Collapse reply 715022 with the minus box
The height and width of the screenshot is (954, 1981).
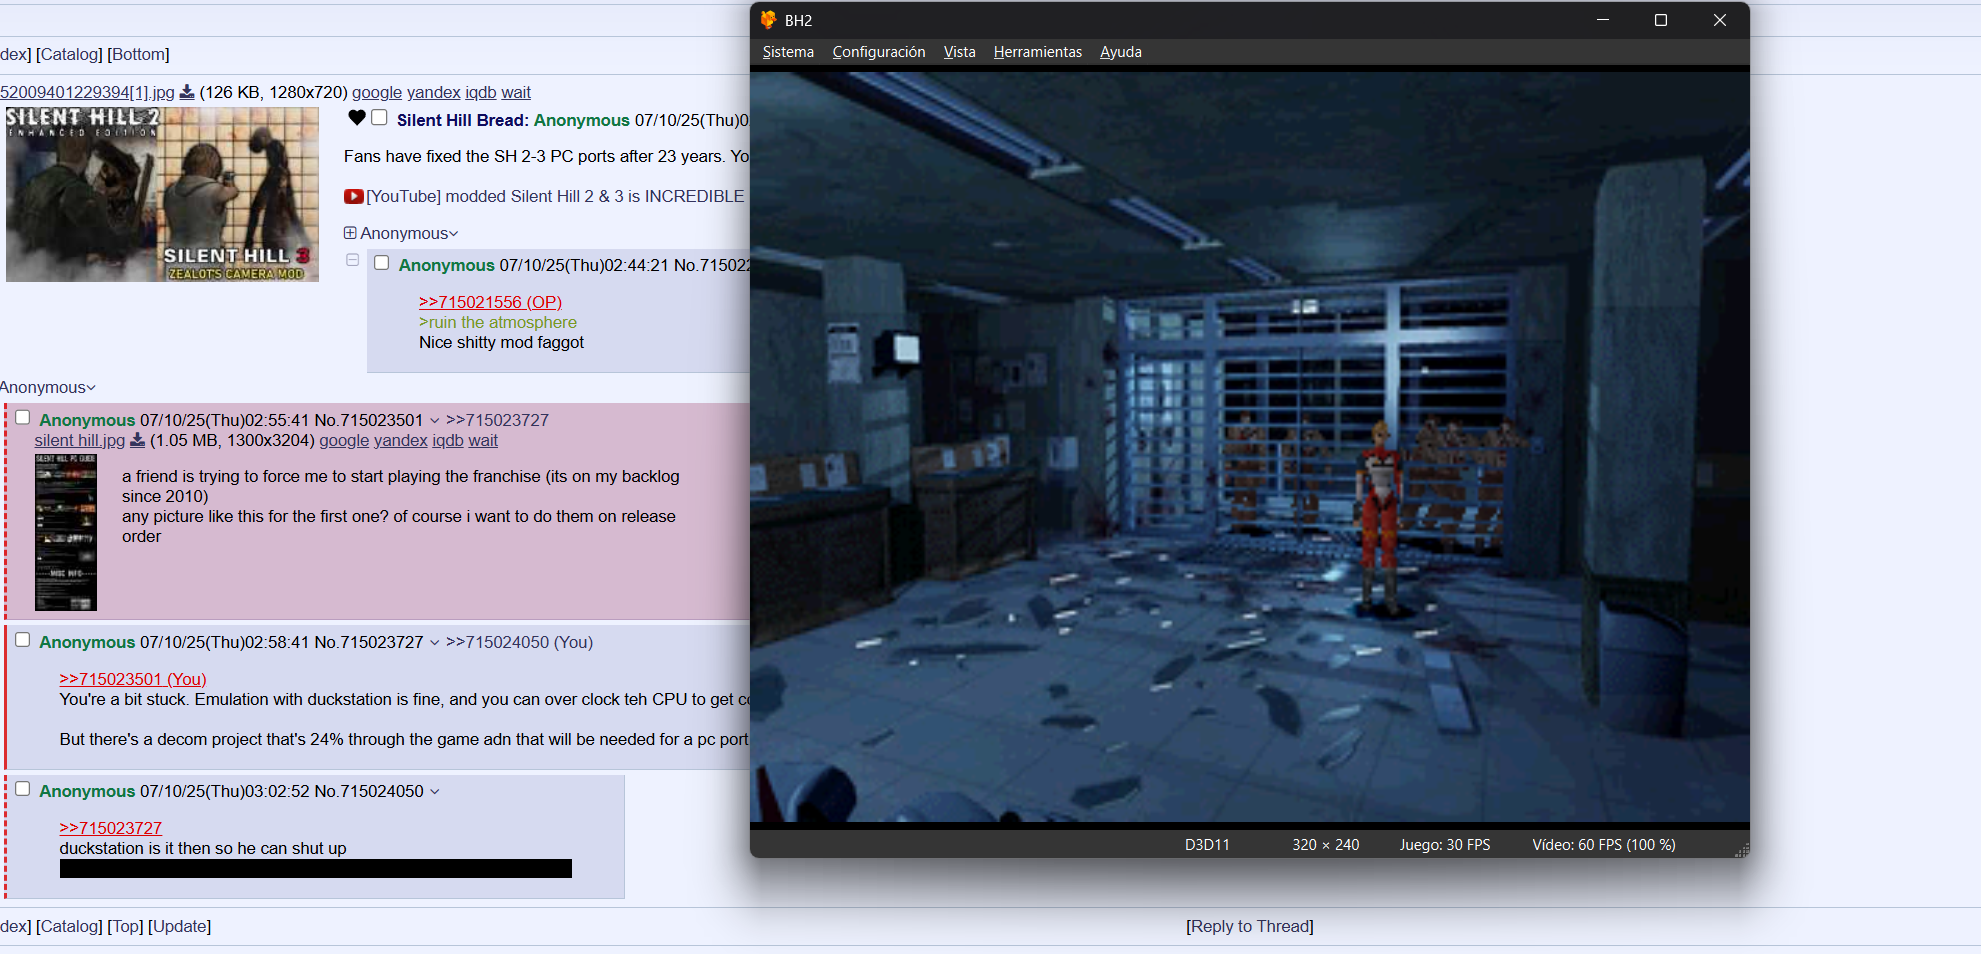coord(352,260)
